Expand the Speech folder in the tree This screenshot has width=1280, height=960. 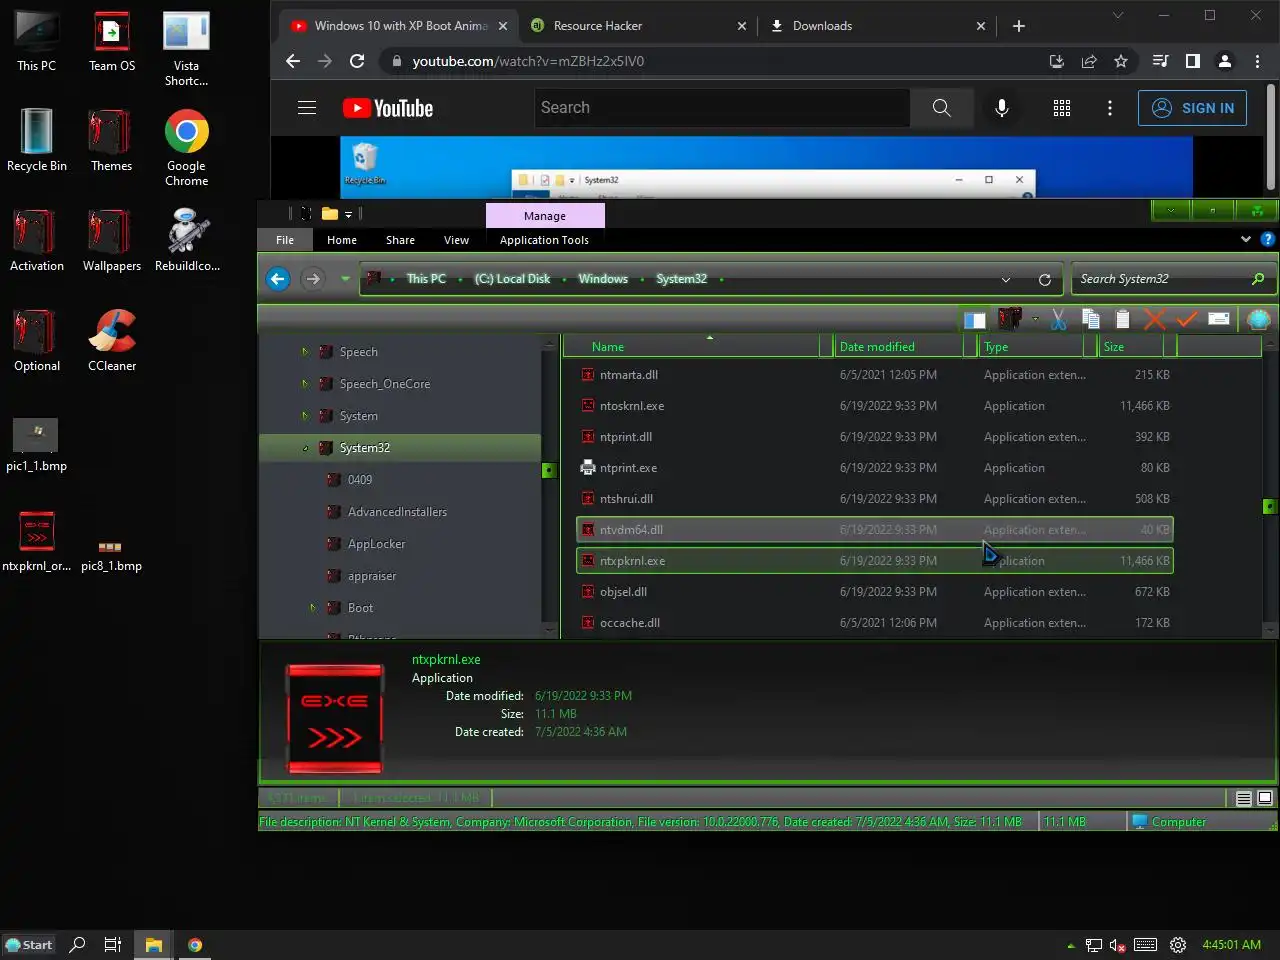pyautogui.click(x=305, y=352)
